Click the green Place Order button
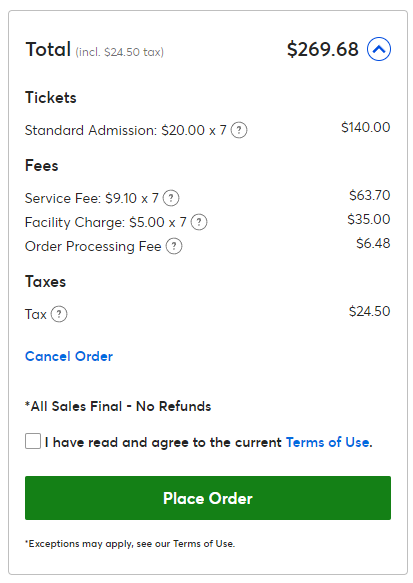The image size is (413, 583). [x=208, y=498]
